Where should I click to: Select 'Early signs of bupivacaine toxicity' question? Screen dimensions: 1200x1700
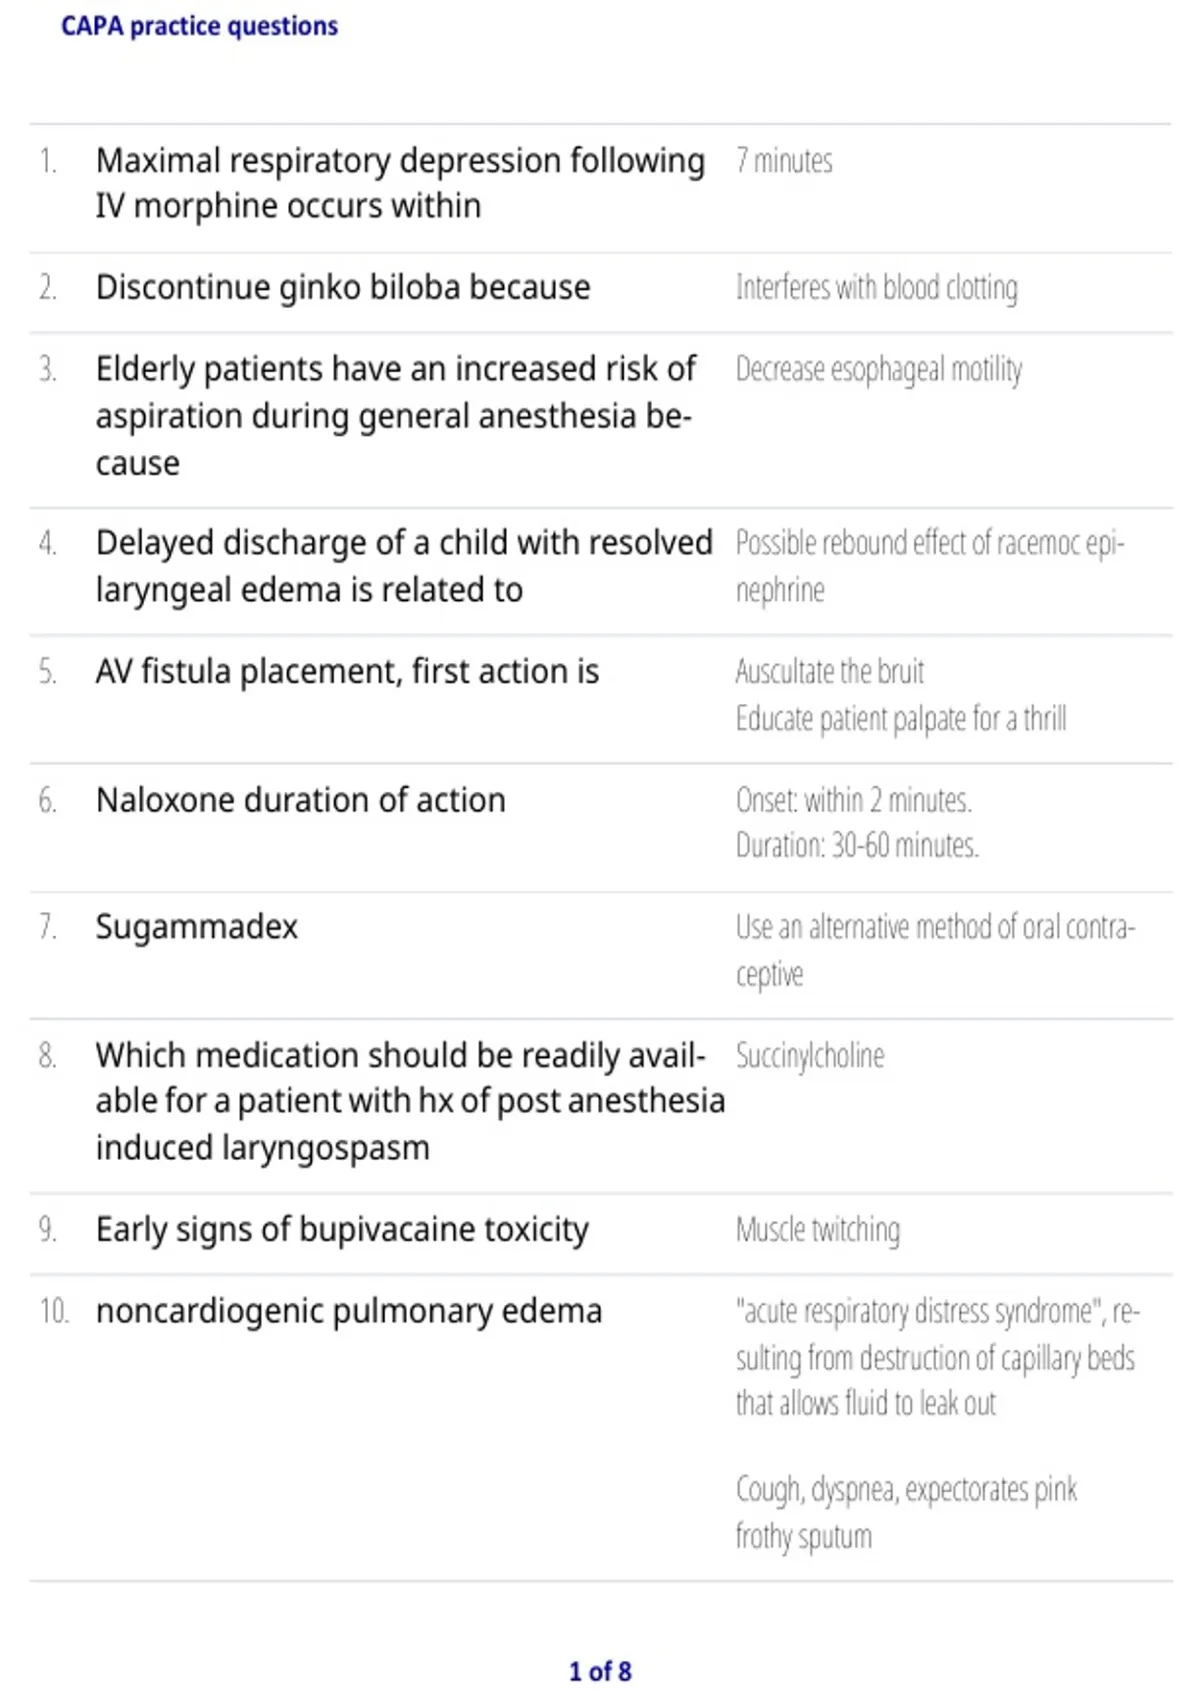342,1229
